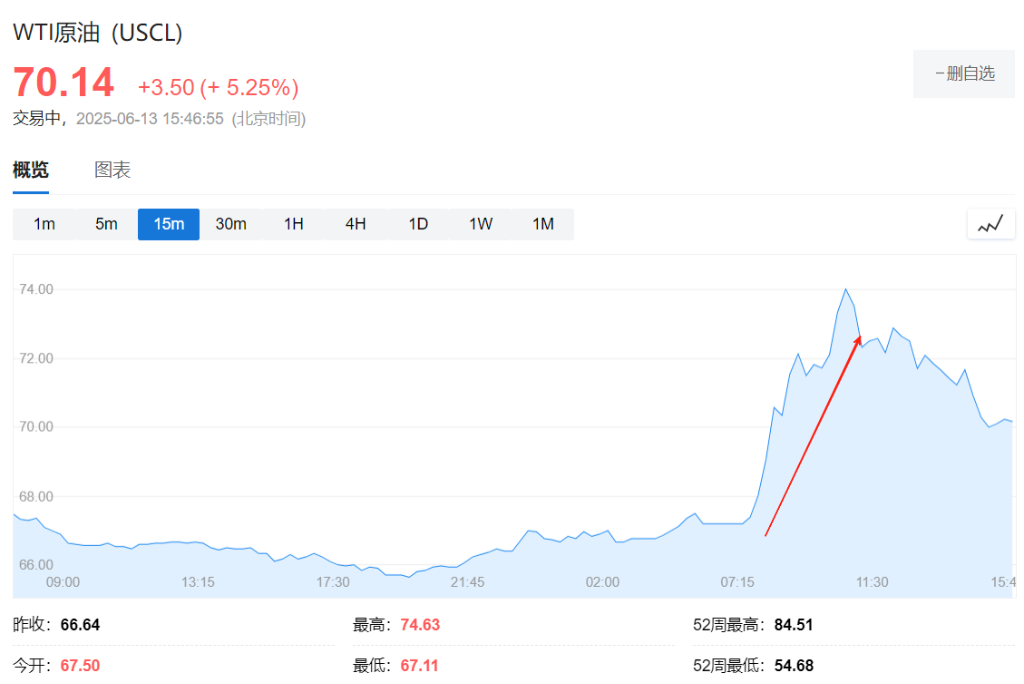Select the 1H timeframe
This screenshot has width=1024, height=684.
coord(293,224)
